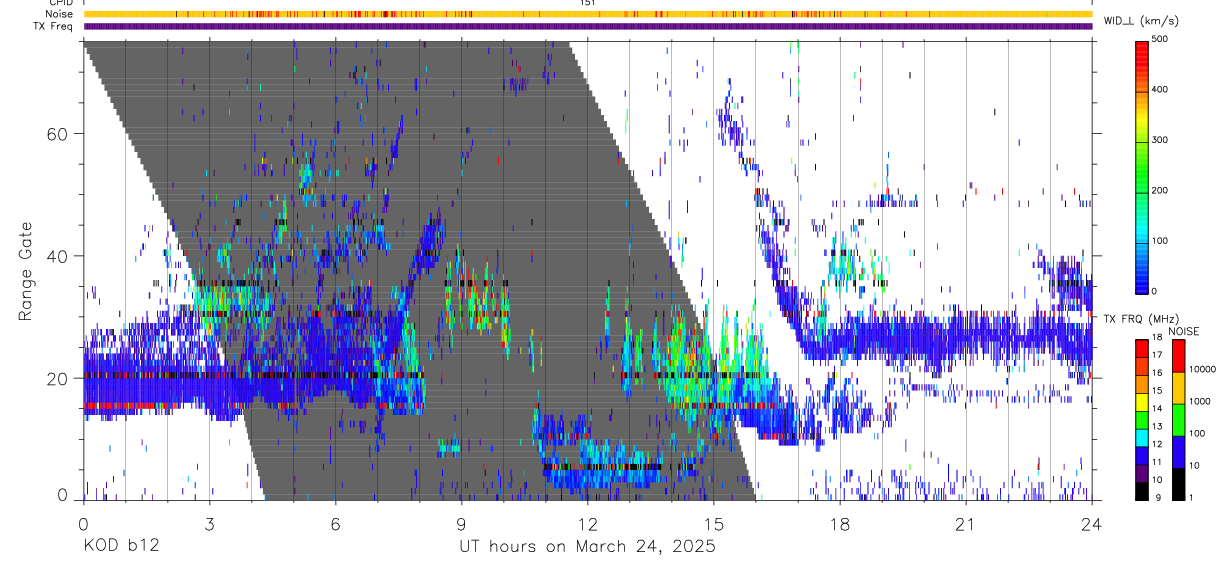Click the 'Noise' row label at top

[60, 14]
